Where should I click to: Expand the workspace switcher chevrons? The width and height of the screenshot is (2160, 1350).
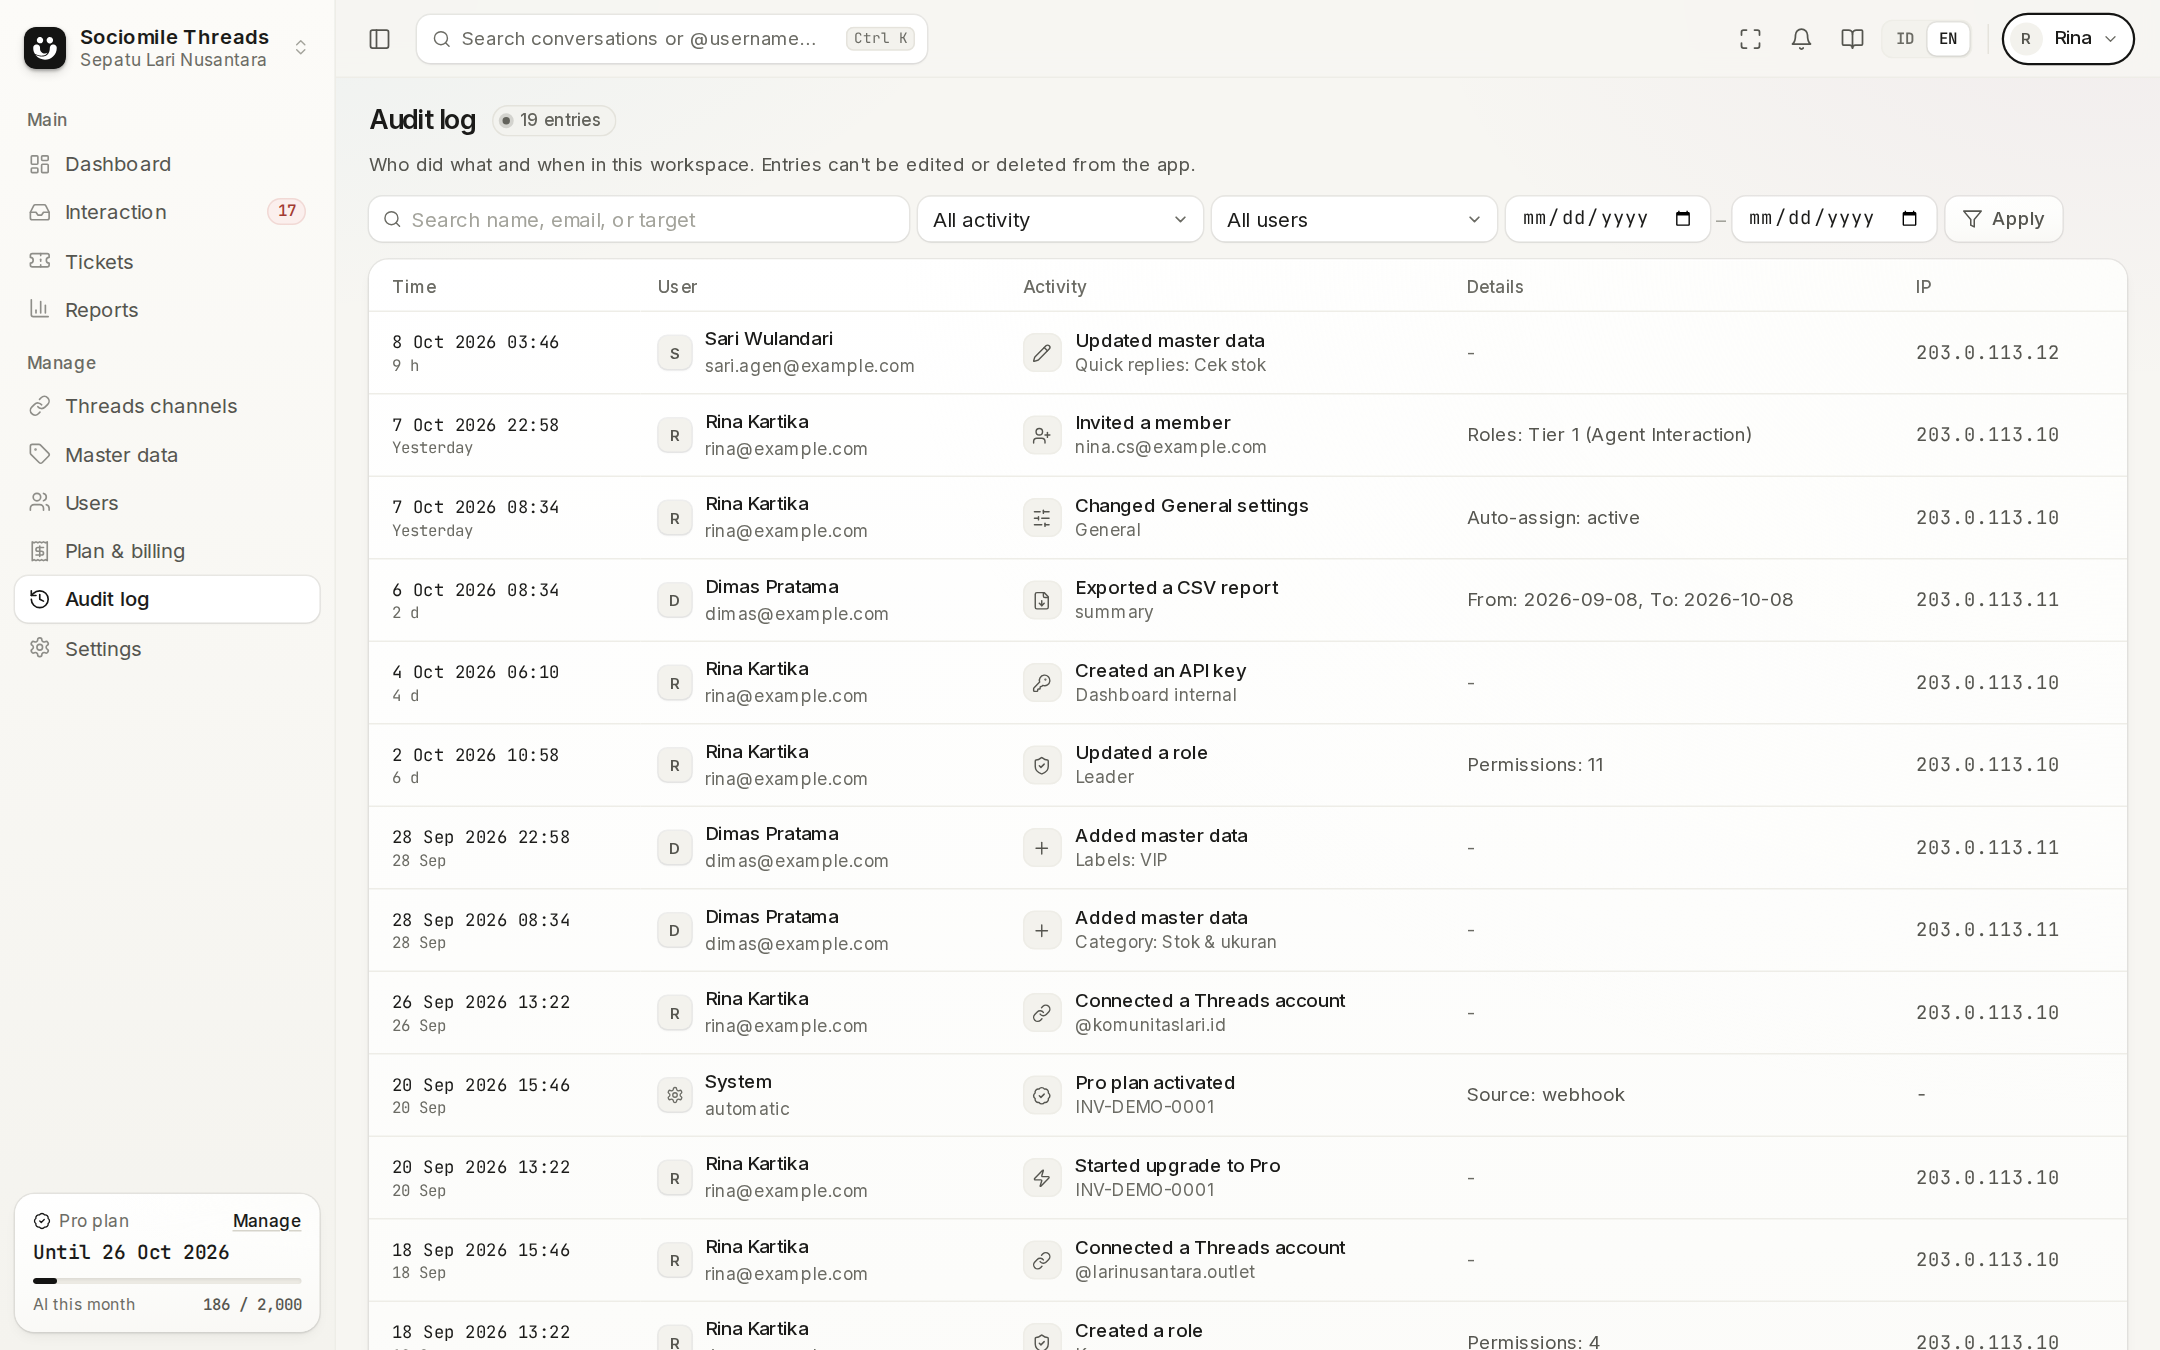300,48
